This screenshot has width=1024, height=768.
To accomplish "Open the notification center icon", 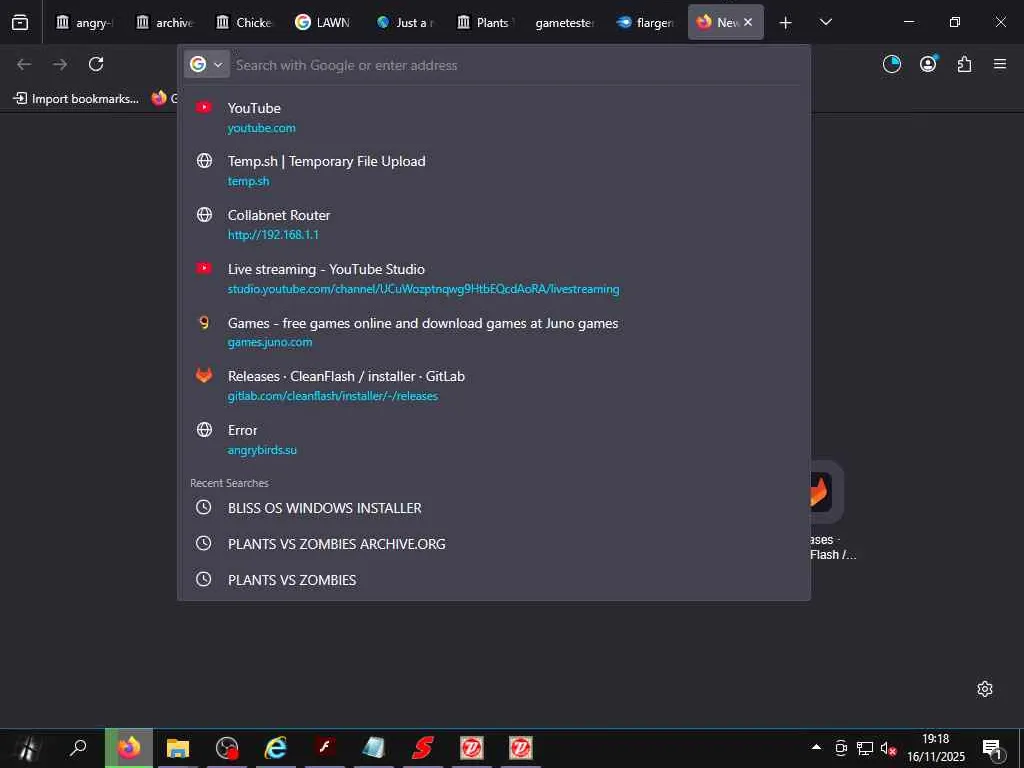I will 993,749.
